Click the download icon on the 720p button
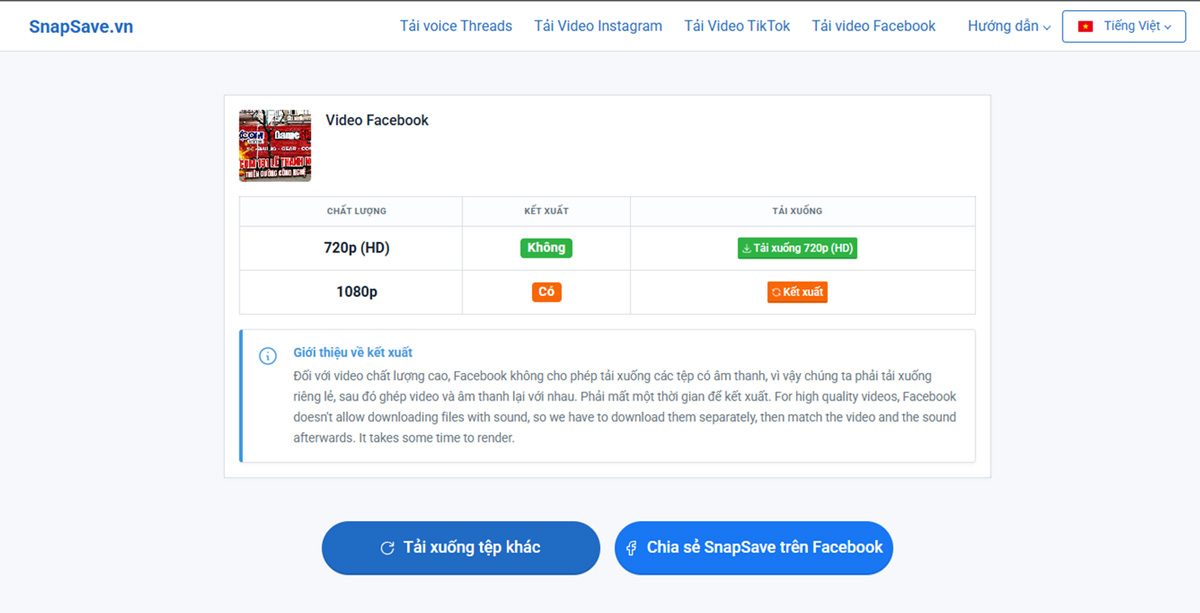 coord(747,247)
